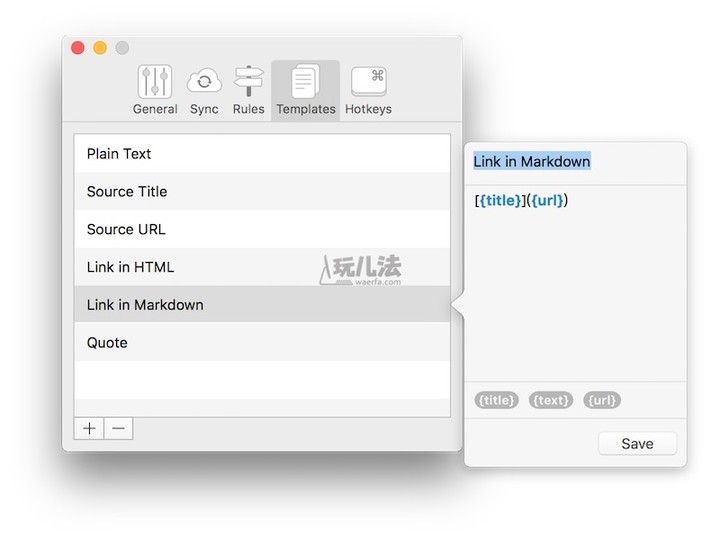The image size is (720, 540).
Task: Close the preferences window with red button
Action: pyautogui.click(x=78, y=48)
